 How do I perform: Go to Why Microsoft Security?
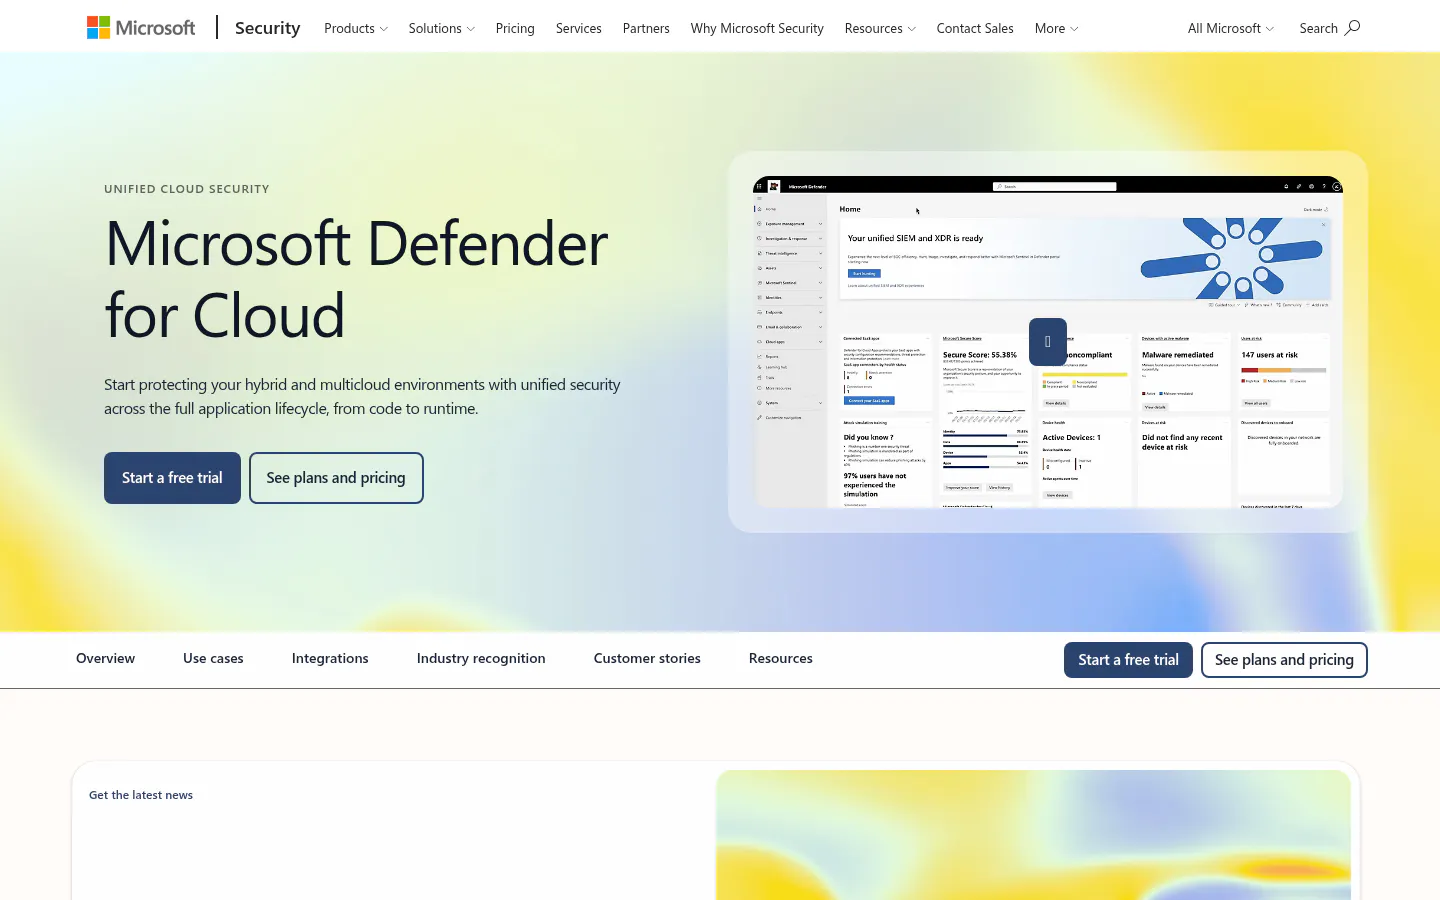(757, 28)
